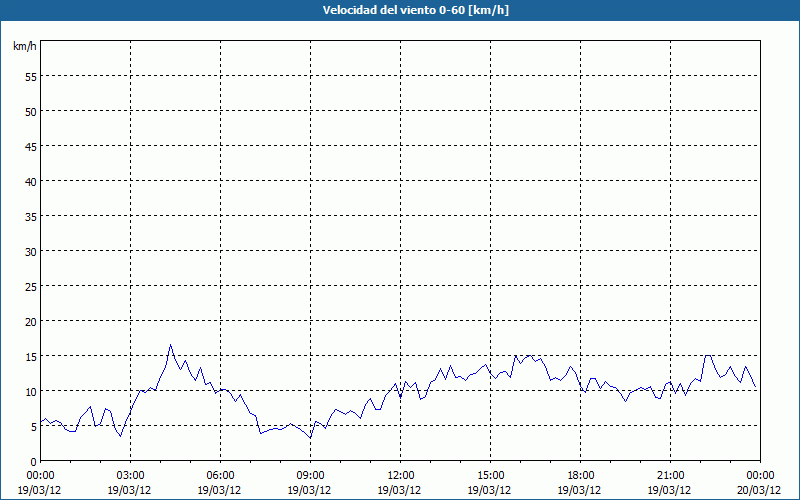Click the 12:00 time label
800x500 pixels.
(x=401, y=476)
